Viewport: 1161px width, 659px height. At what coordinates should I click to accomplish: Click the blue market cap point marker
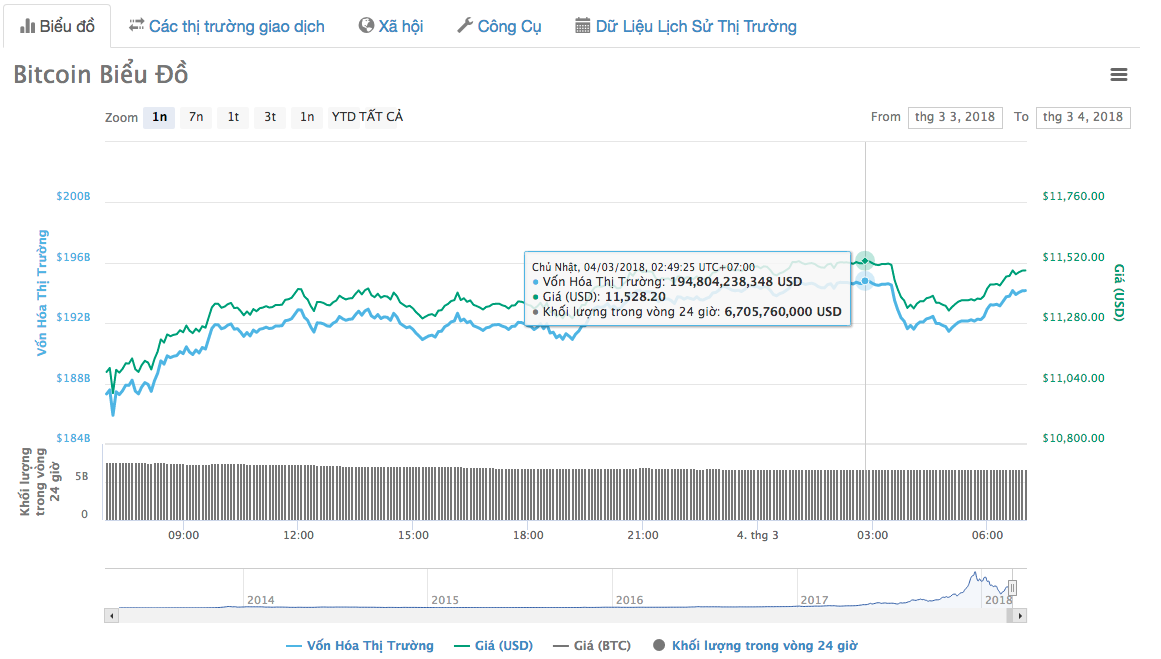tap(865, 281)
